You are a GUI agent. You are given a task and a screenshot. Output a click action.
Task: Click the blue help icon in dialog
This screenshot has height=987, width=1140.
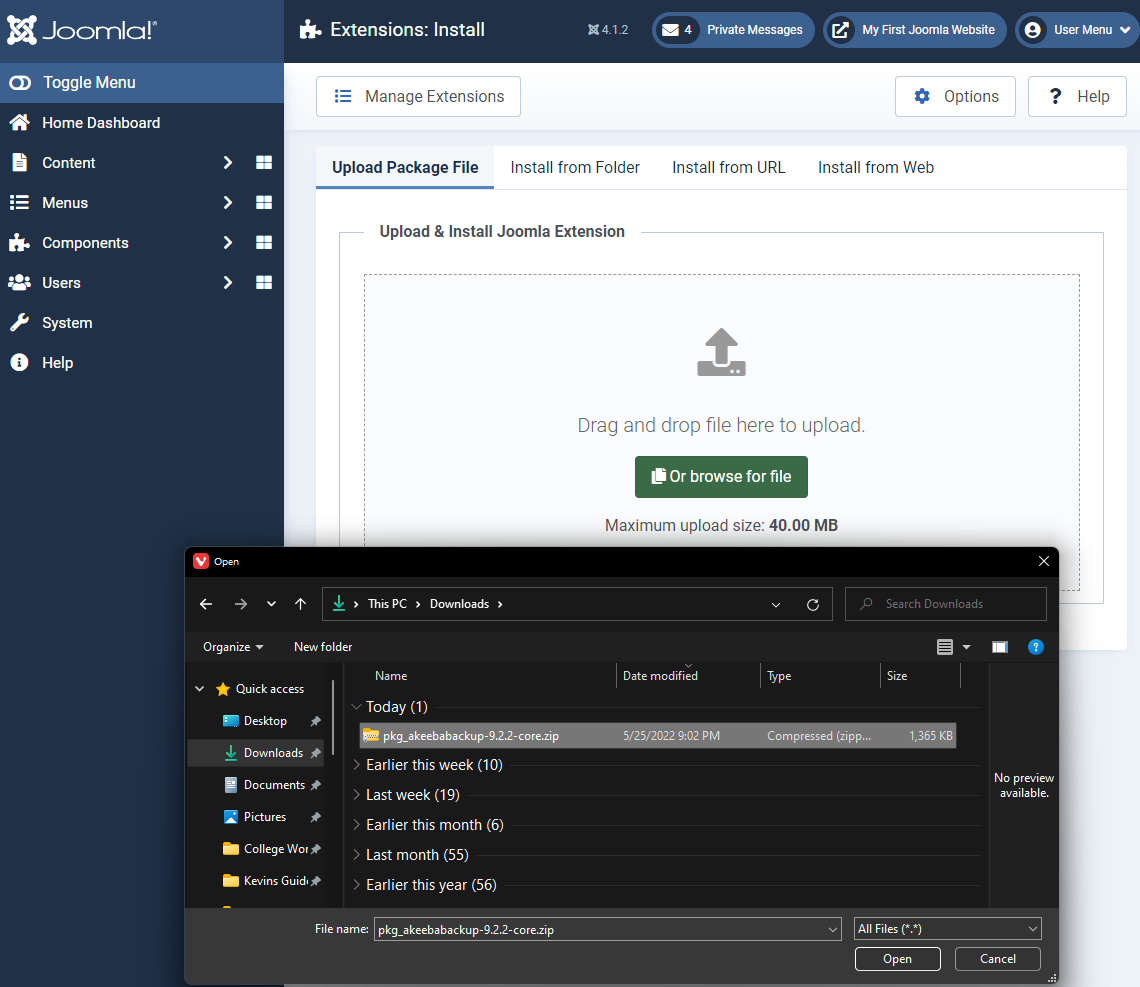[1035, 647]
